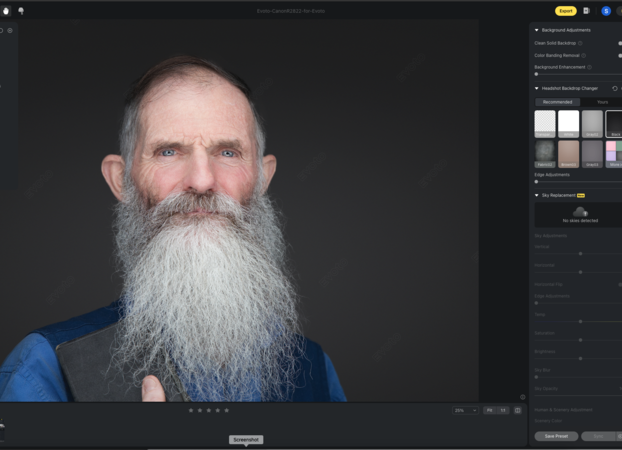Screen dimensions: 622x450
Task: Select the White backdrop thumbnail
Action: [x=568, y=123]
